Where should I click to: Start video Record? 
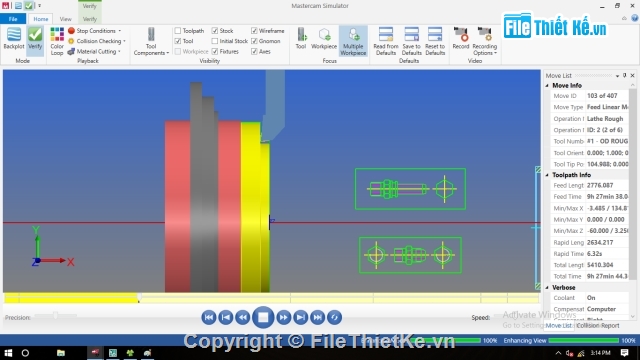pyautogui.click(x=461, y=39)
